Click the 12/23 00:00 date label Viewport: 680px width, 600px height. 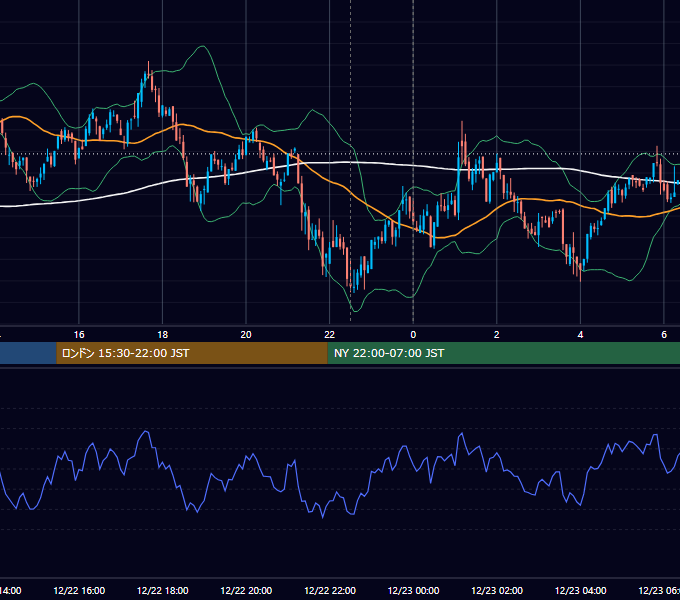point(413,590)
